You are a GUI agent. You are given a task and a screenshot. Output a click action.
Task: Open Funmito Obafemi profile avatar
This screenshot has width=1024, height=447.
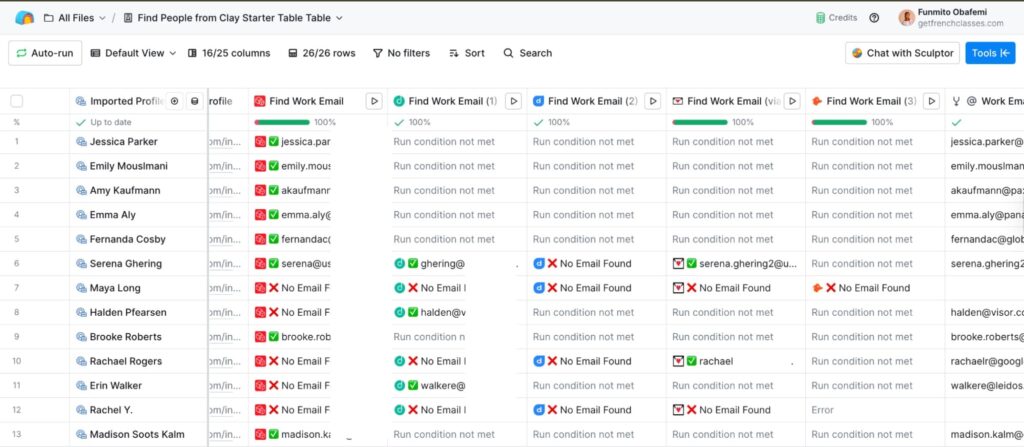pos(906,18)
